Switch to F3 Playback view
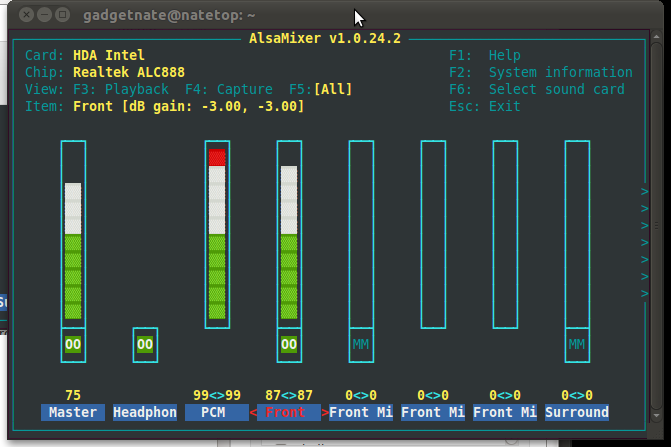Screen dimensions: 671x447 pos(121,89)
